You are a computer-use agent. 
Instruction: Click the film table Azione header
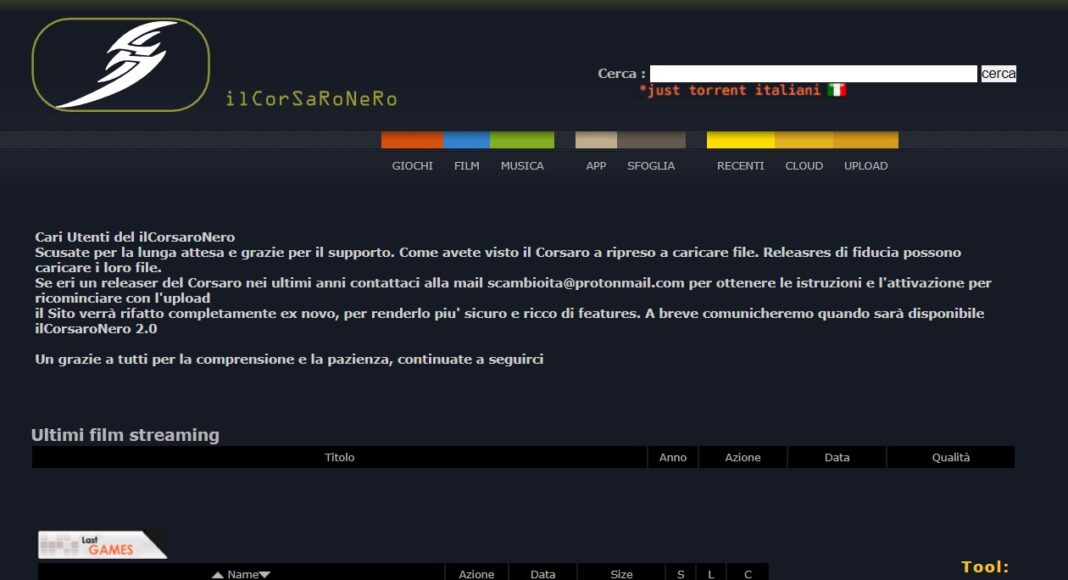(x=742, y=457)
